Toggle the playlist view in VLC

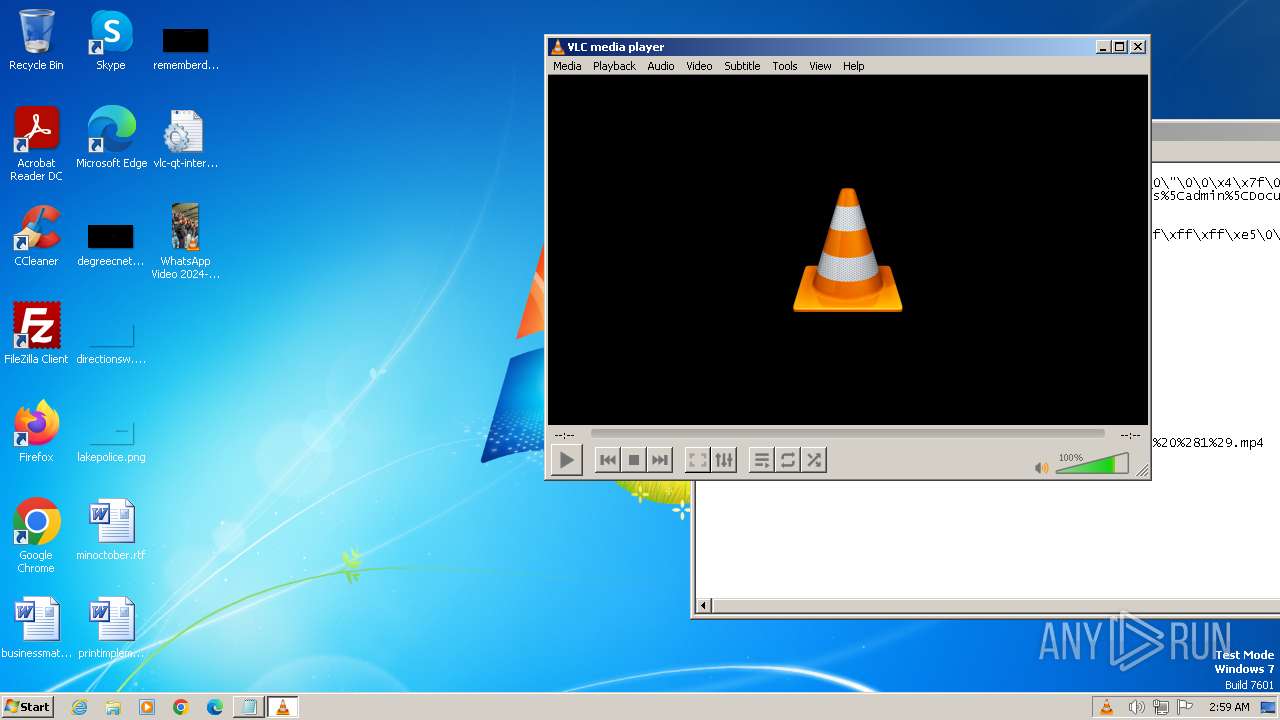(x=762, y=460)
